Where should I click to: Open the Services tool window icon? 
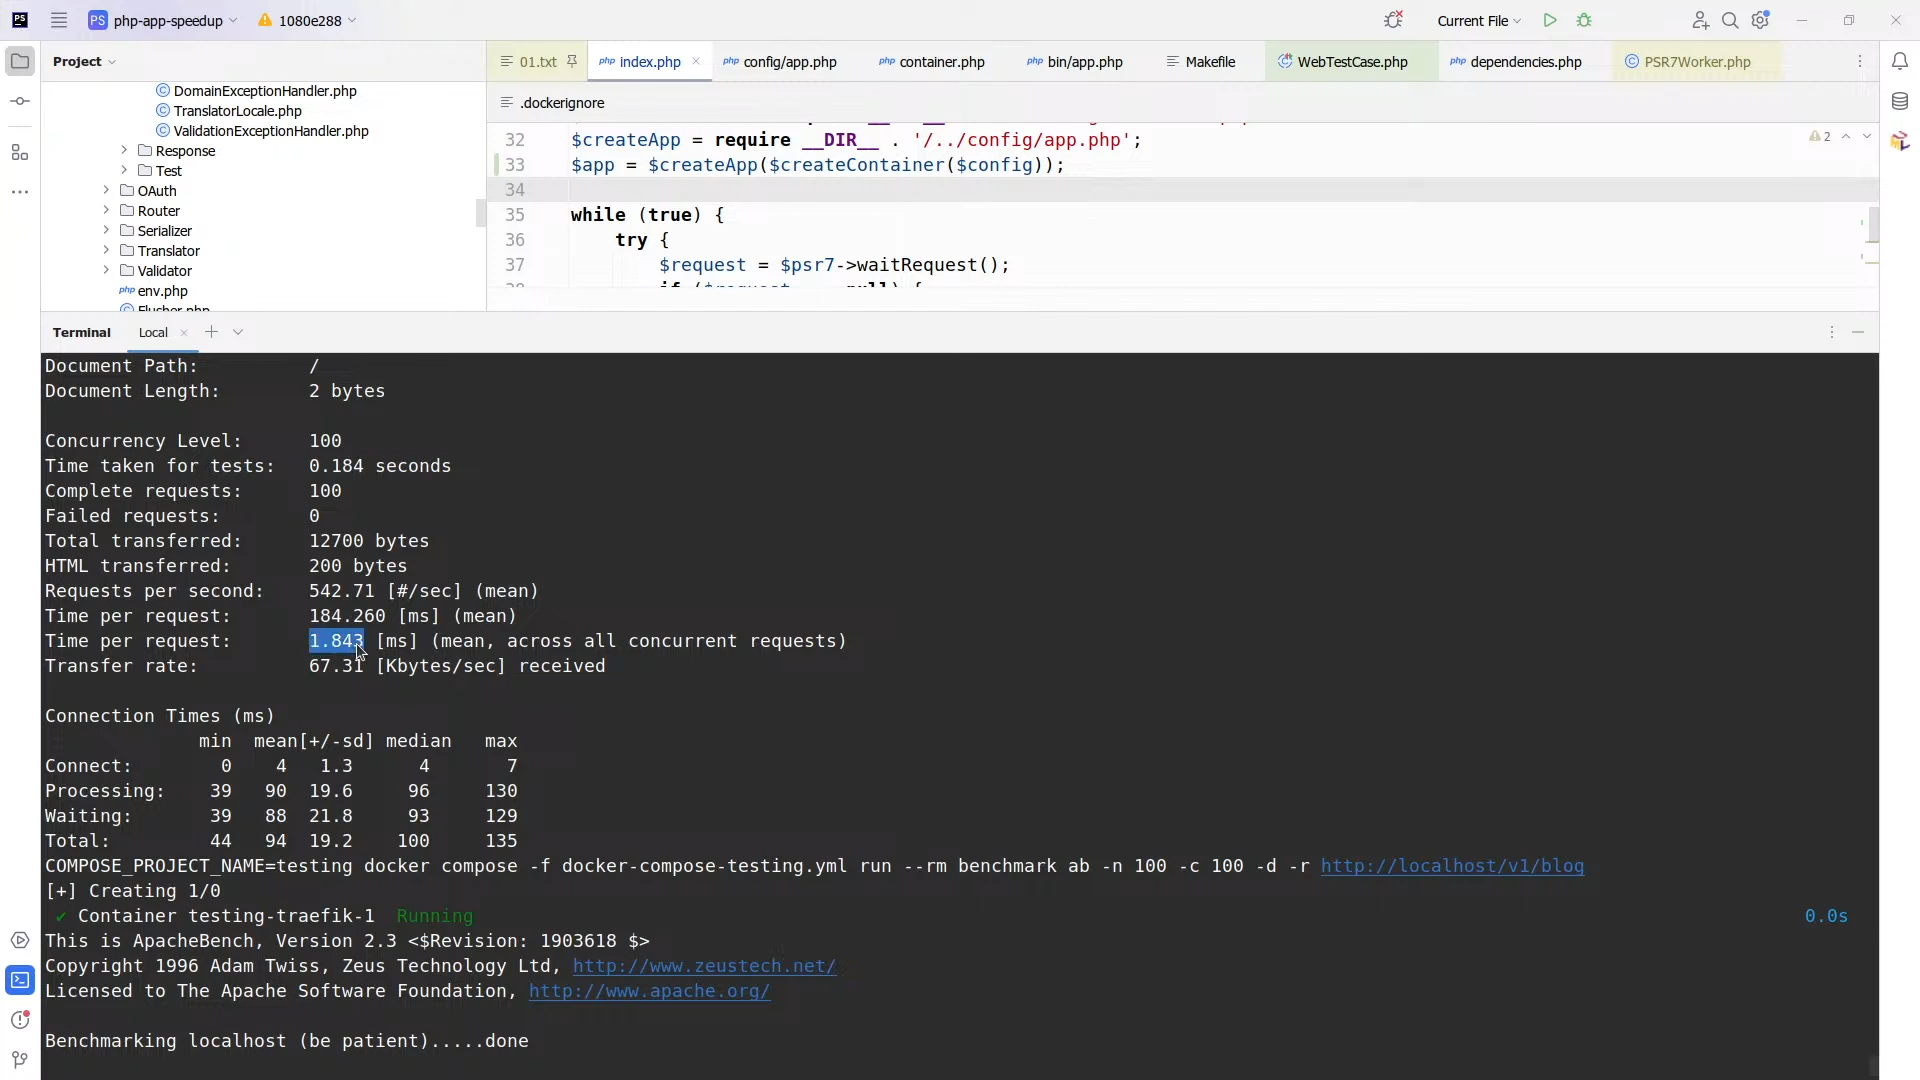(20, 940)
